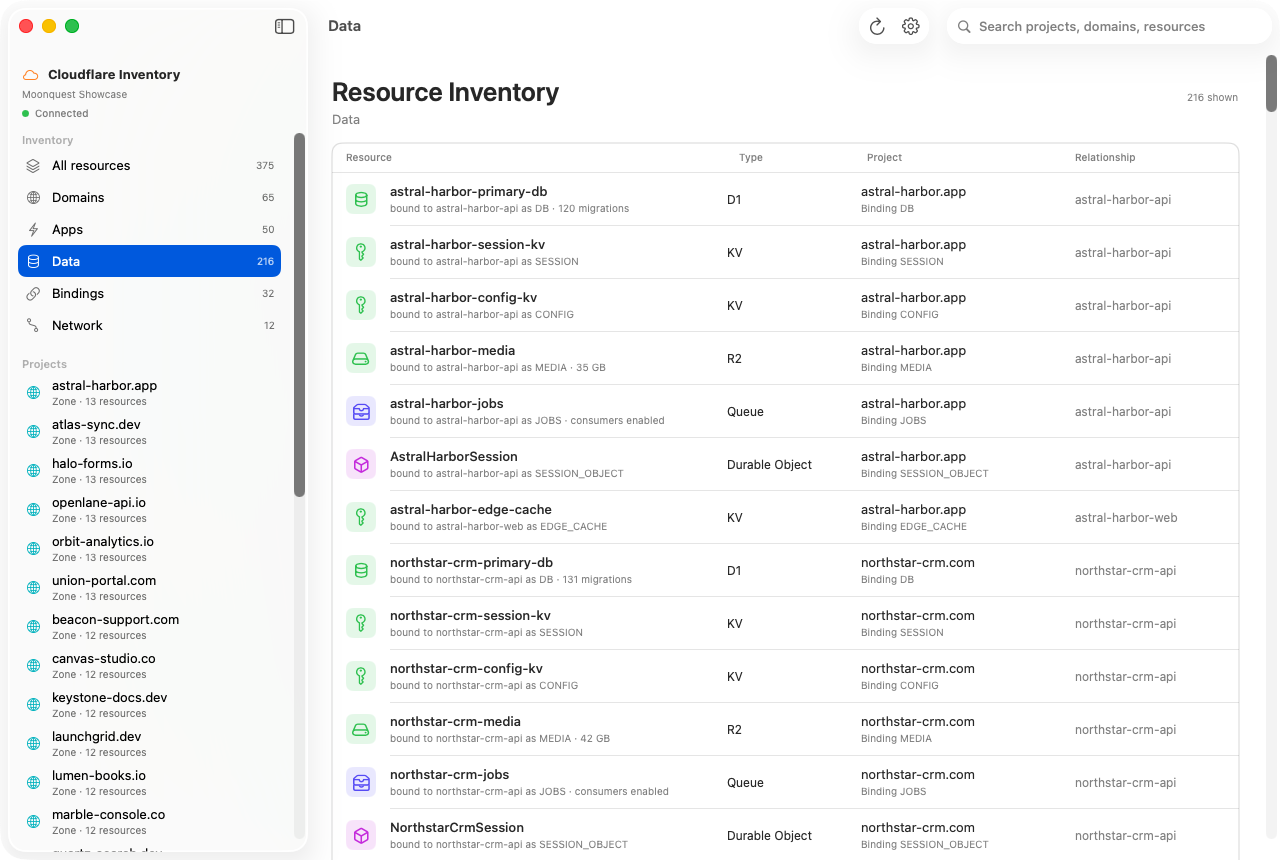Click the queue icon for northstar-crm-jobs
The image size is (1280, 860).
pos(361,782)
